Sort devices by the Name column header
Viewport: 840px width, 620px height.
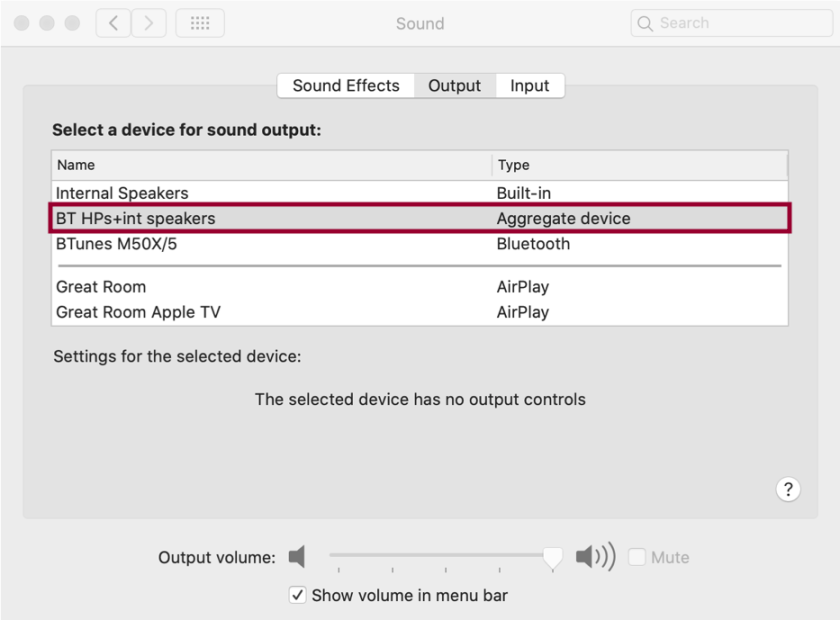click(76, 165)
